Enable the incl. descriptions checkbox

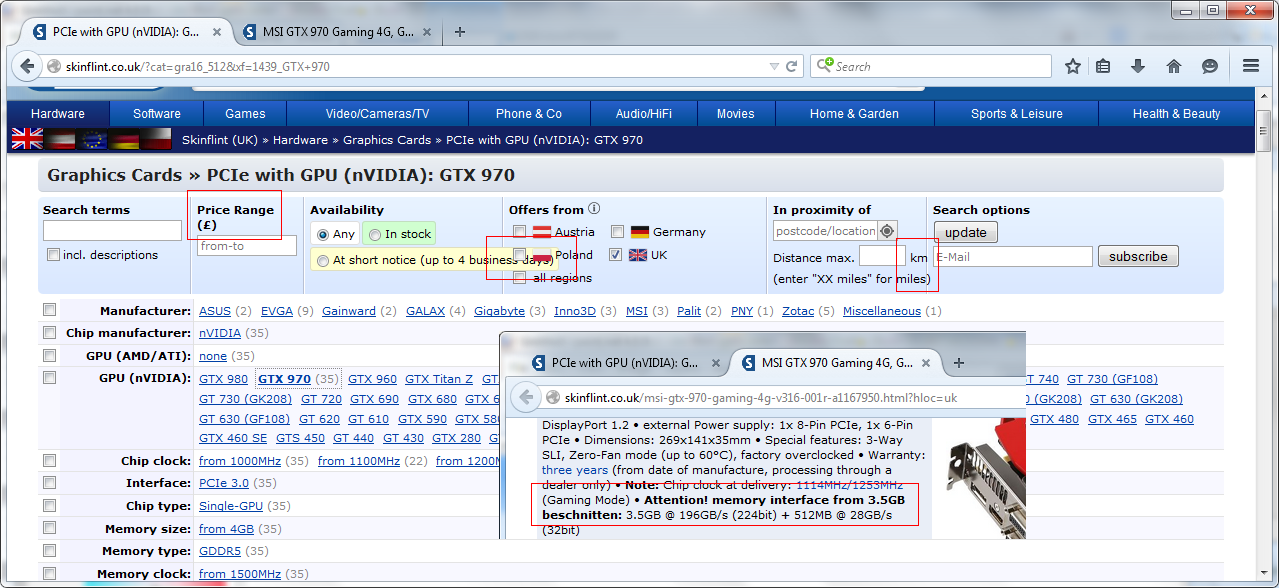point(53,255)
